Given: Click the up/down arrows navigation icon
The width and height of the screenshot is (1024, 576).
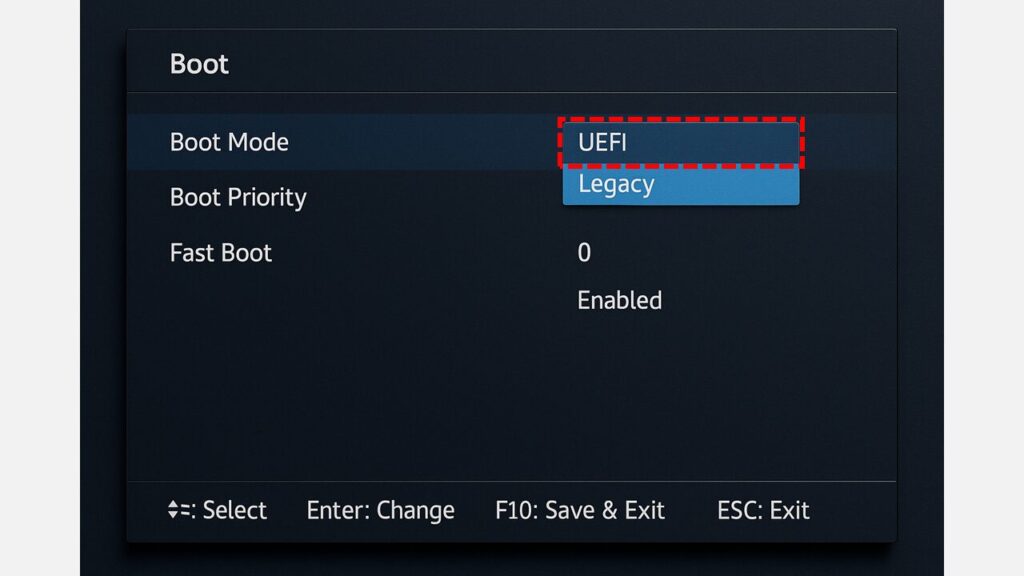Looking at the screenshot, I should click(173, 510).
